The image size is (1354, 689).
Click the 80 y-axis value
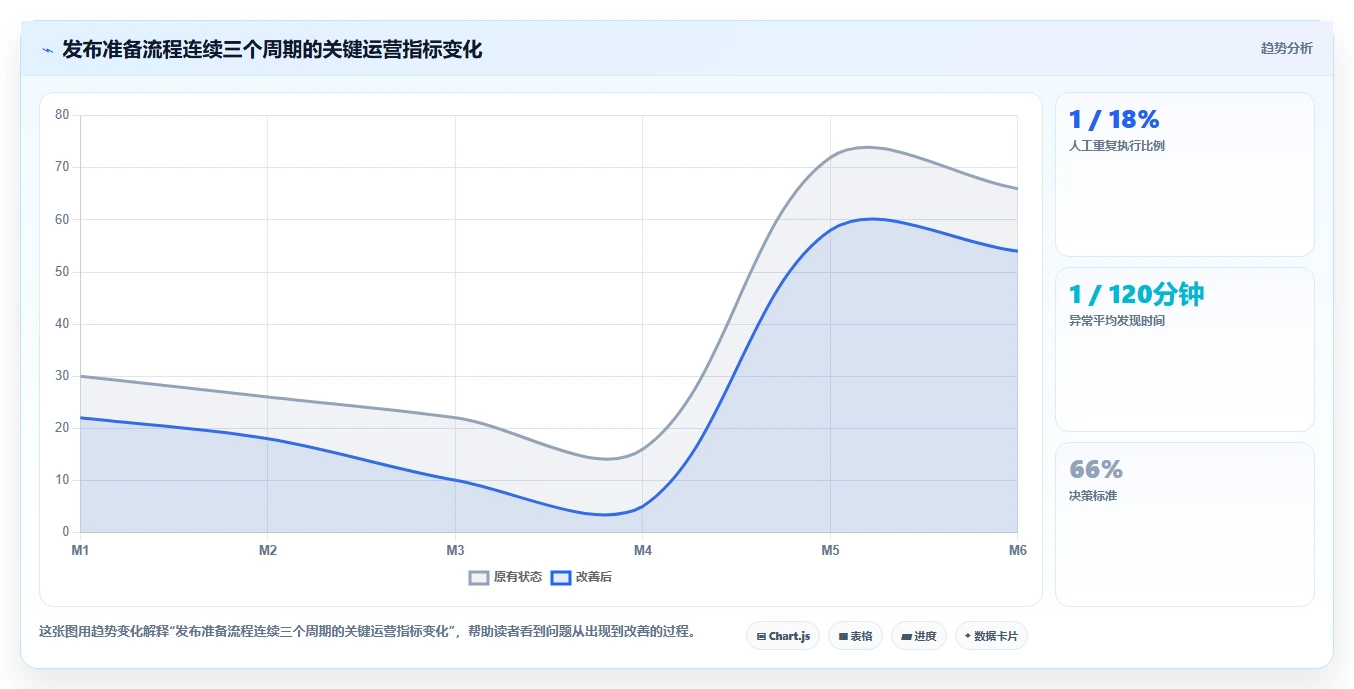(x=62, y=115)
